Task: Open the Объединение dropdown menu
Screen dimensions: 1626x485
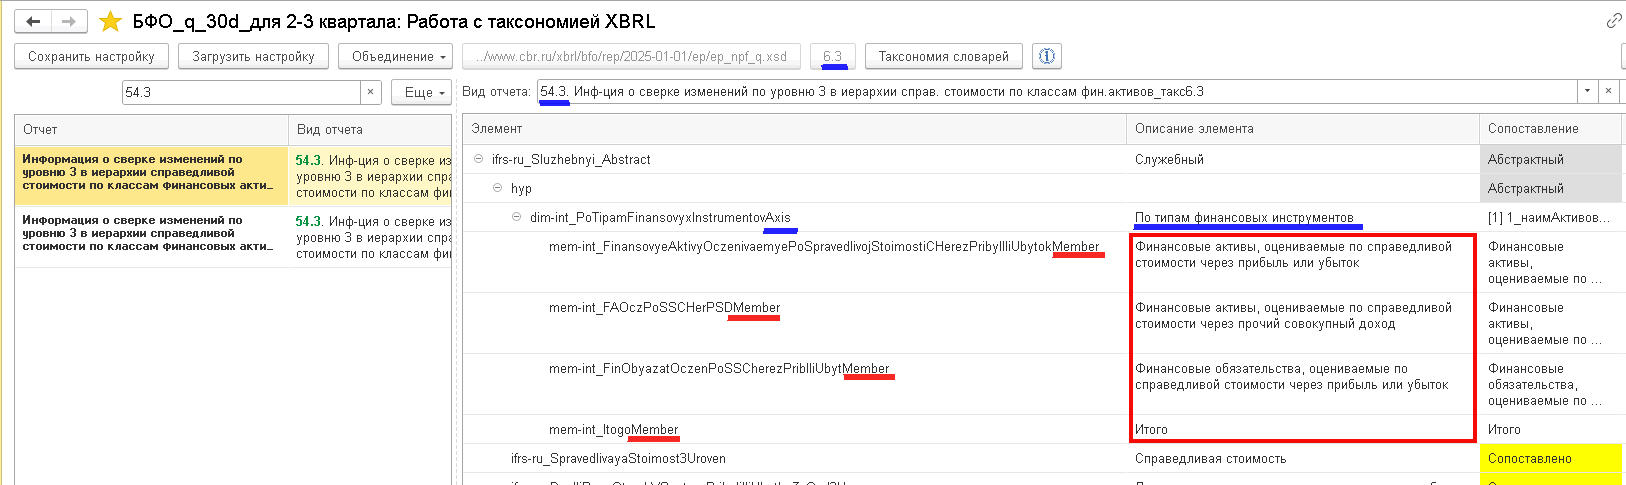Action: coord(396,57)
